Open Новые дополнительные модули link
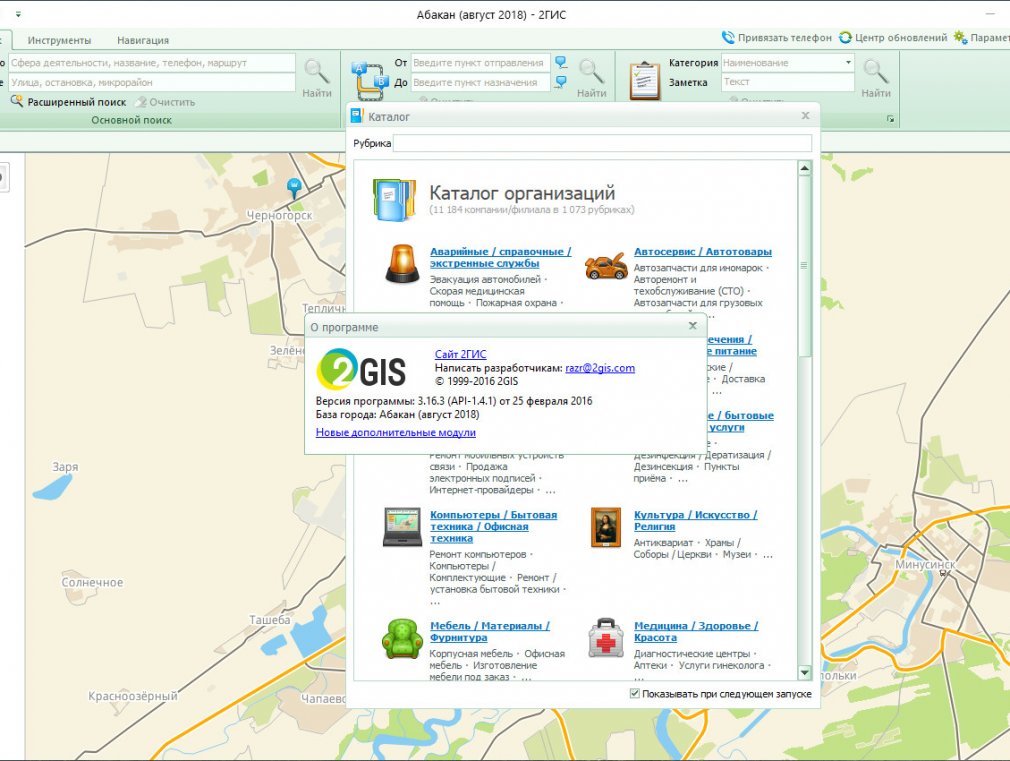 [x=395, y=432]
